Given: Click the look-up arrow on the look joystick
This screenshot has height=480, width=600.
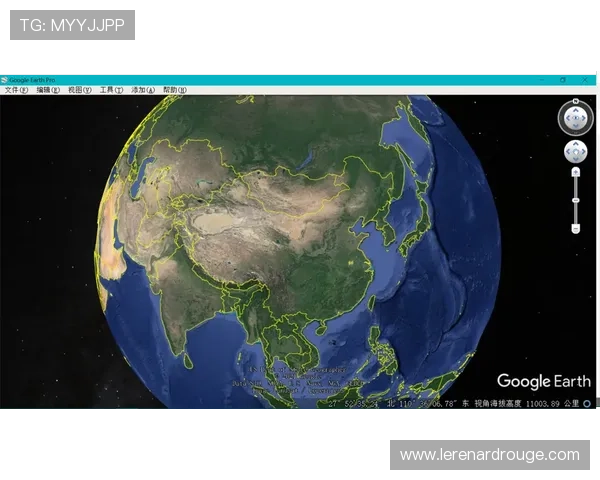Looking at the screenshot, I should [x=575, y=109].
